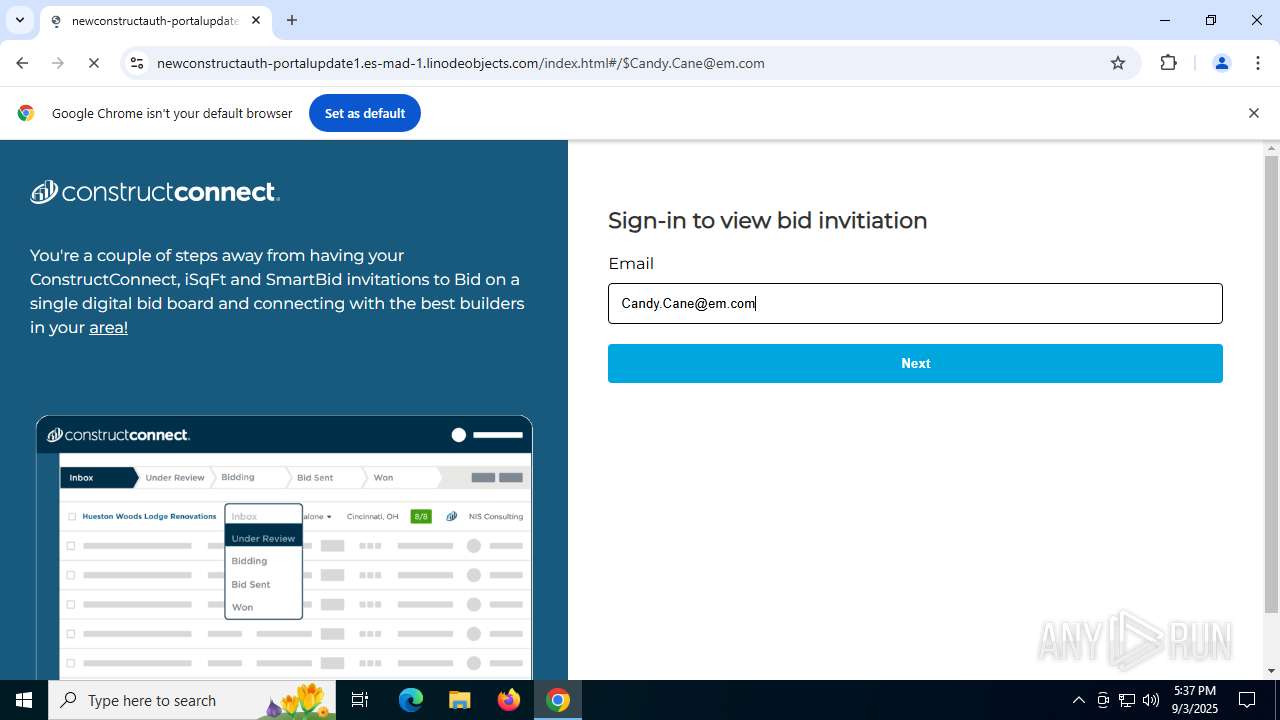
Task: Click the Email input field
Action: point(915,303)
